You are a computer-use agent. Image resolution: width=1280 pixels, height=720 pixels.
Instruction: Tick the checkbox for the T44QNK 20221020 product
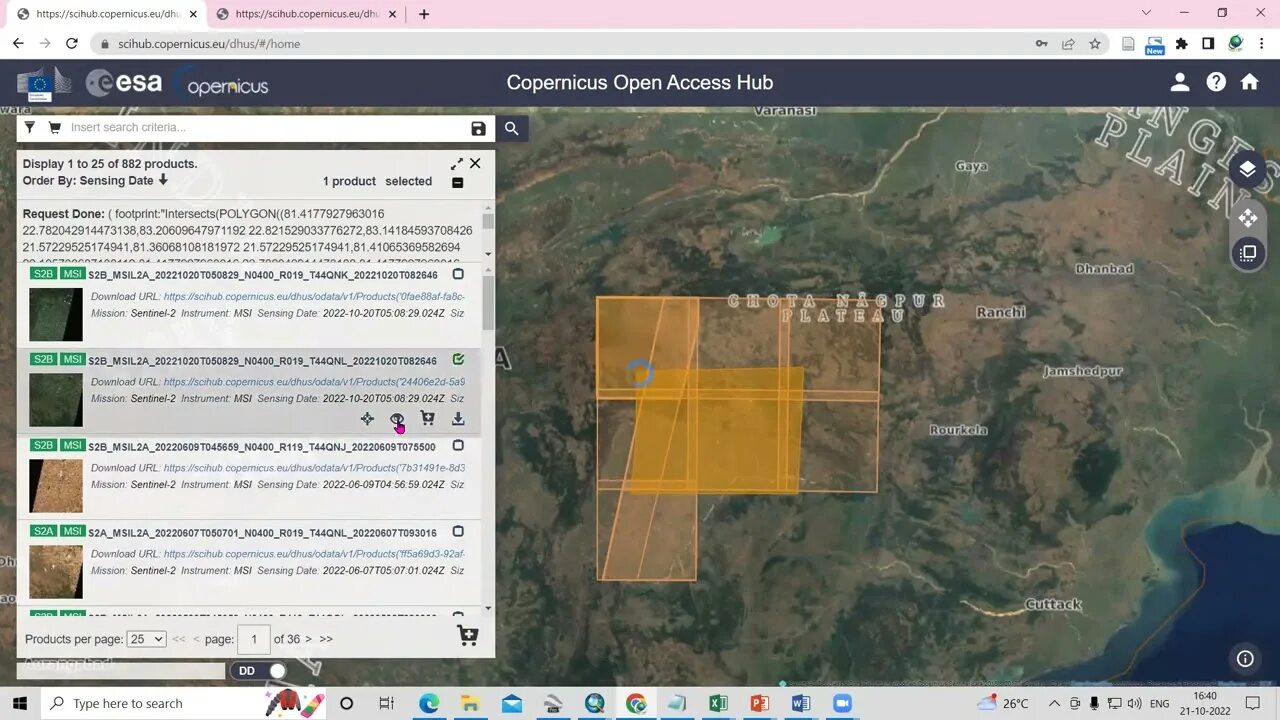point(458,274)
